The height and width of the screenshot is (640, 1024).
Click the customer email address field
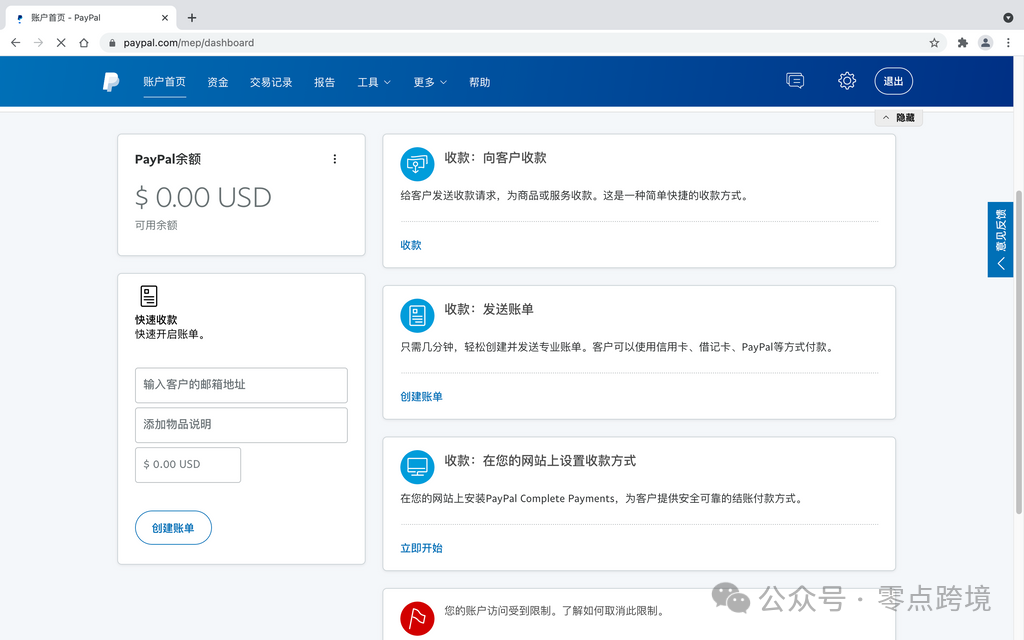(x=241, y=385)
